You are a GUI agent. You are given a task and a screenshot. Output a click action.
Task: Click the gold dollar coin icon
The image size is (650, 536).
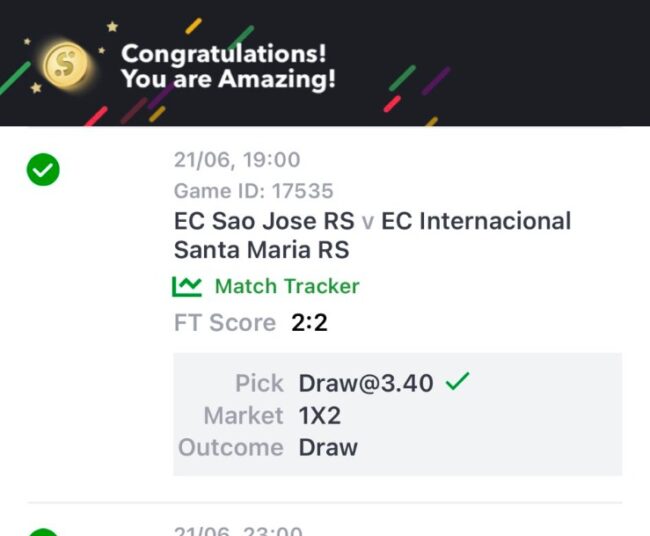coord(66,64)
